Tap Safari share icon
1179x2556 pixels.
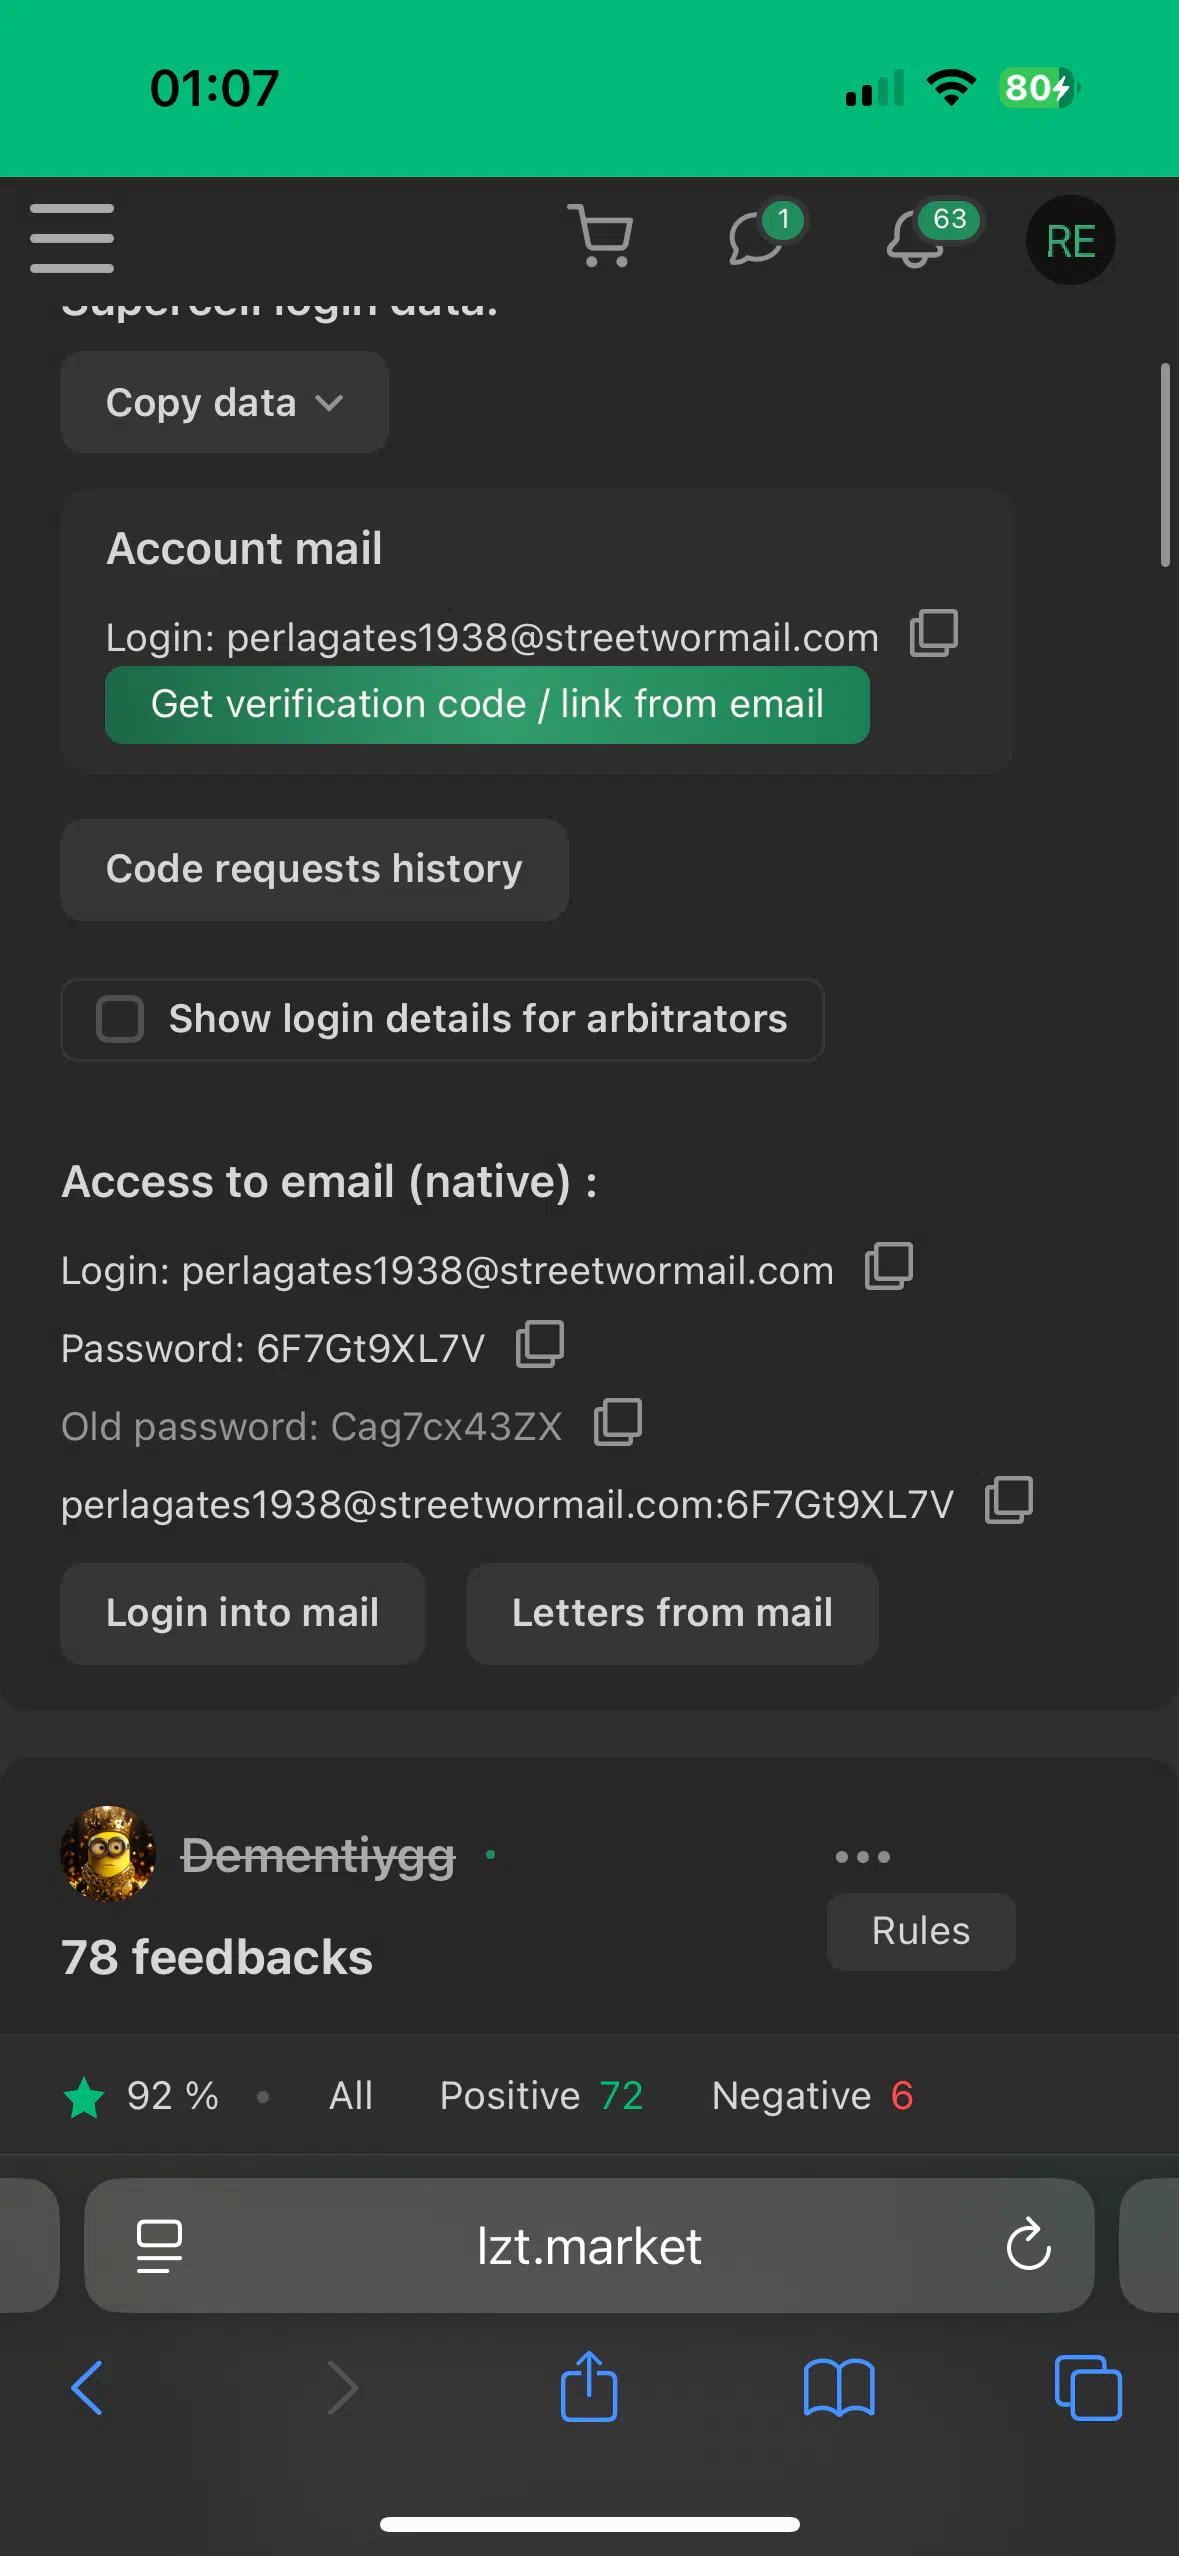[589, 2386]
